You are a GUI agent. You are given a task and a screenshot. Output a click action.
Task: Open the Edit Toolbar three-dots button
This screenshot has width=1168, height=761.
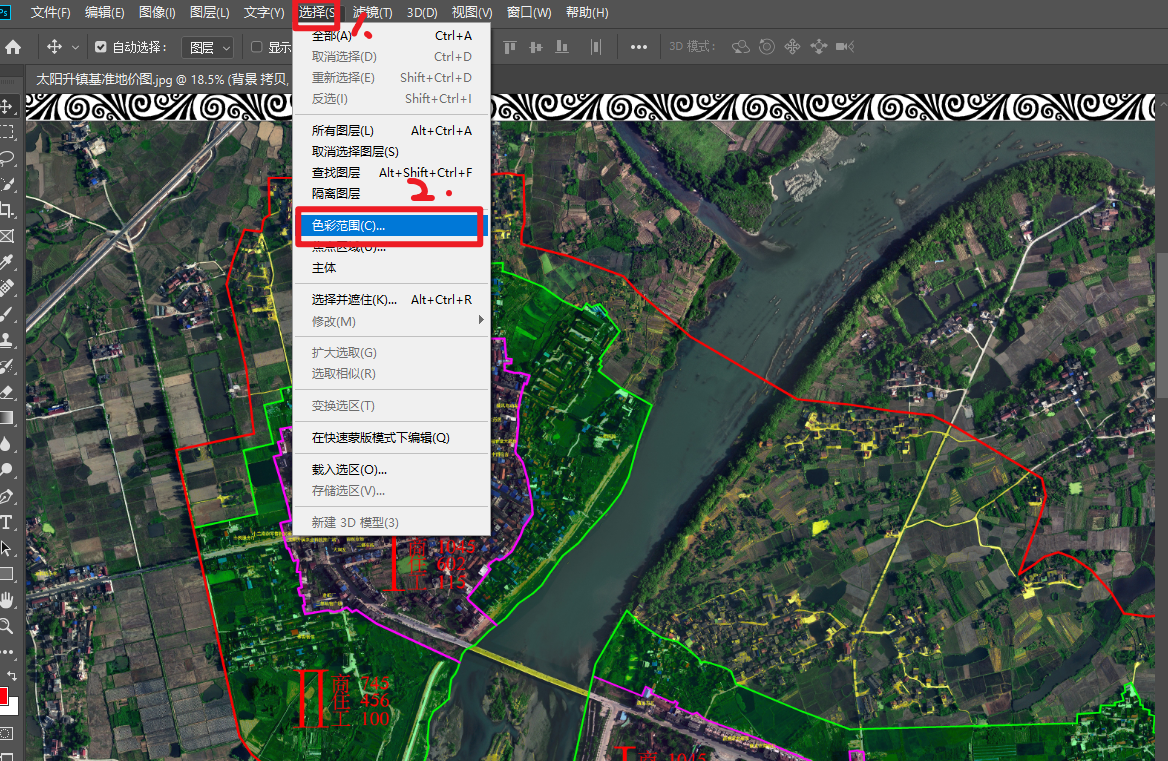7,652
